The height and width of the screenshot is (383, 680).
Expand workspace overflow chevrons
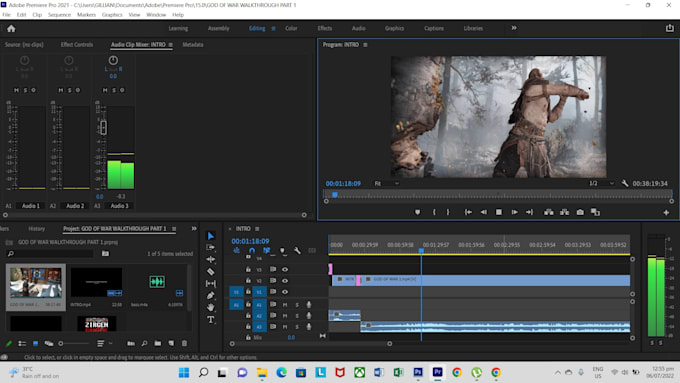(x=514, y=28)
